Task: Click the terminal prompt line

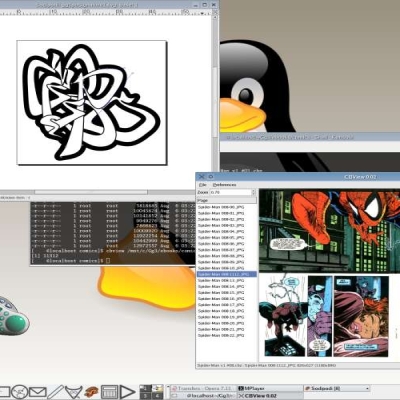Action: click(x=71, y=261)
